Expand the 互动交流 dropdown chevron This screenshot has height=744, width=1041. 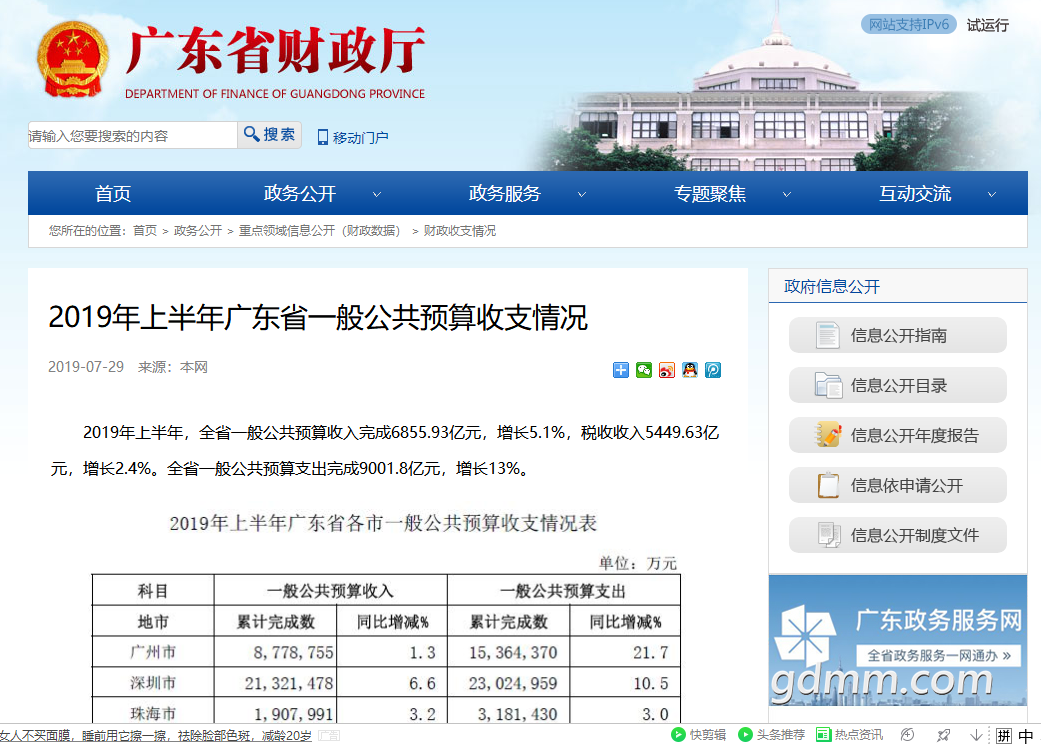[x=993, y=194]
